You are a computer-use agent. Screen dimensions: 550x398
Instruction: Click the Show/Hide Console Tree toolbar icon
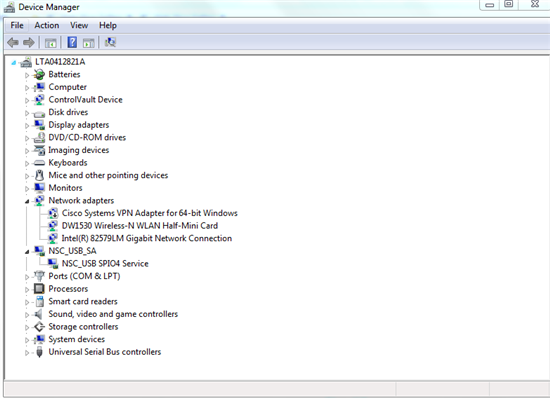coord(51,43)
